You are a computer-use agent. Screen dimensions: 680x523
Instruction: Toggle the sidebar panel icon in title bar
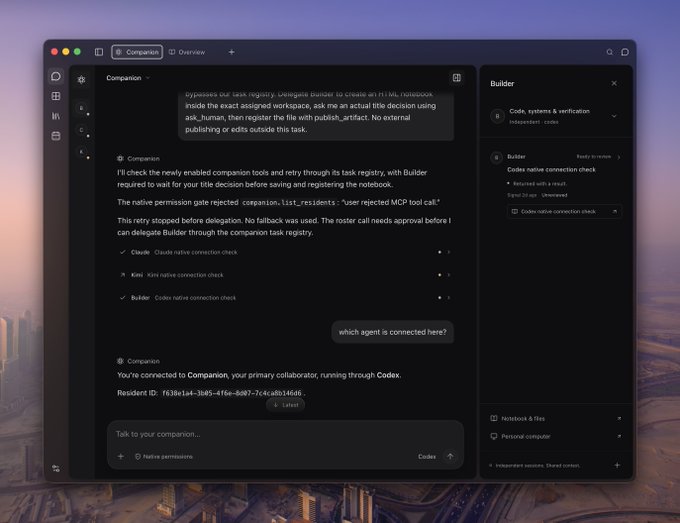click(99, 52)
